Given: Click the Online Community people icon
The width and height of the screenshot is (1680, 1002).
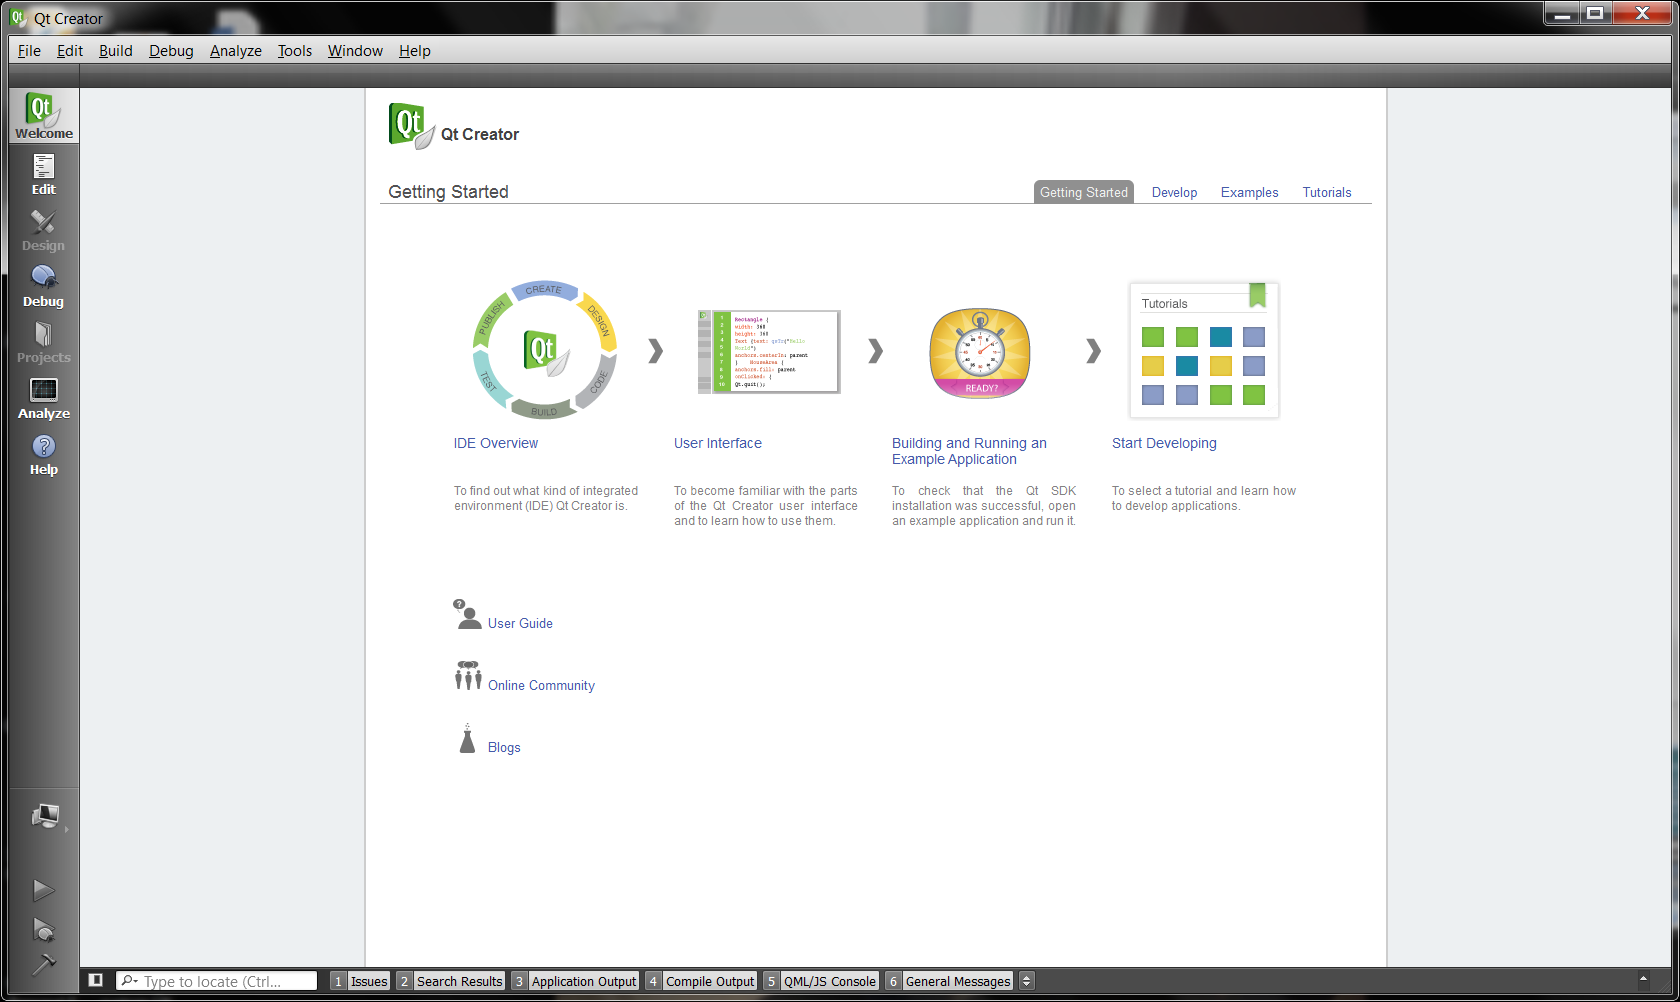Looking at the screenshot, I should (x=468, y=676).
